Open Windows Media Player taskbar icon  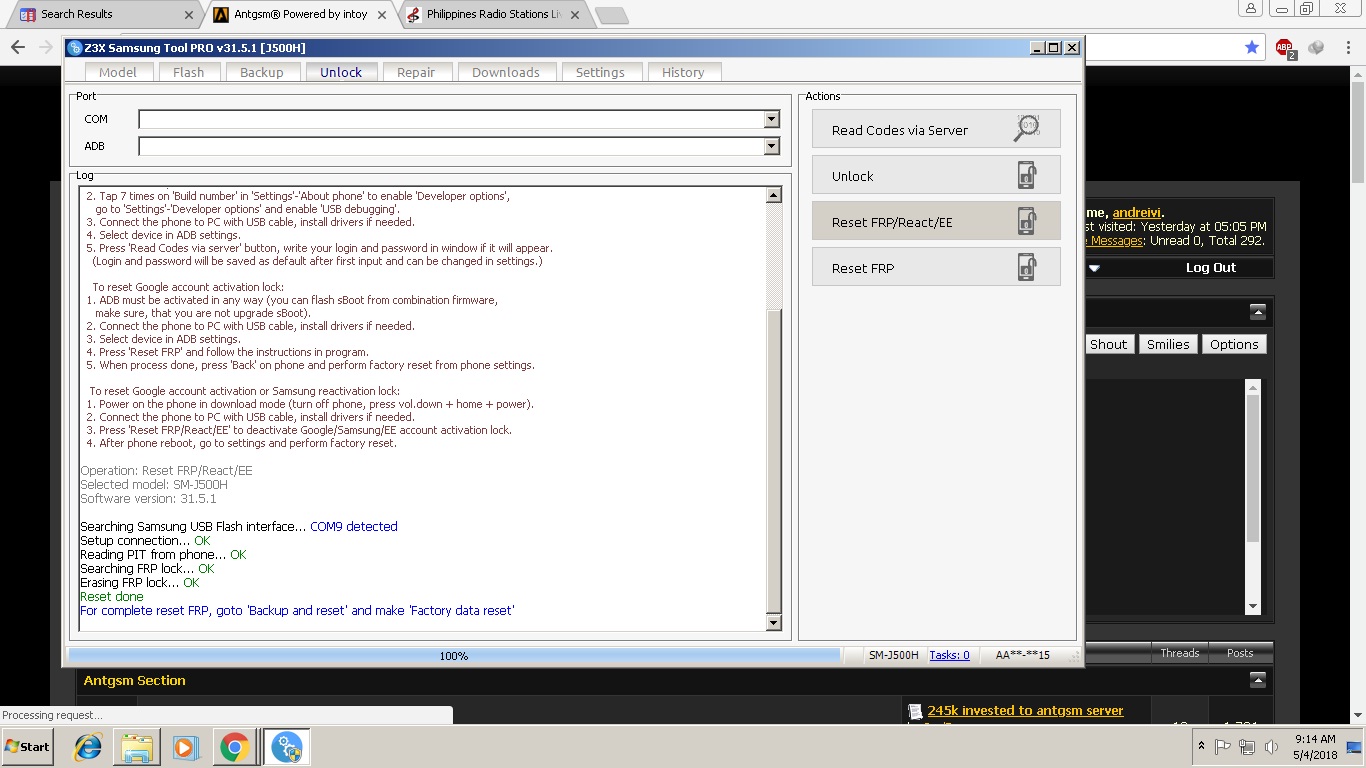point(185,747)
